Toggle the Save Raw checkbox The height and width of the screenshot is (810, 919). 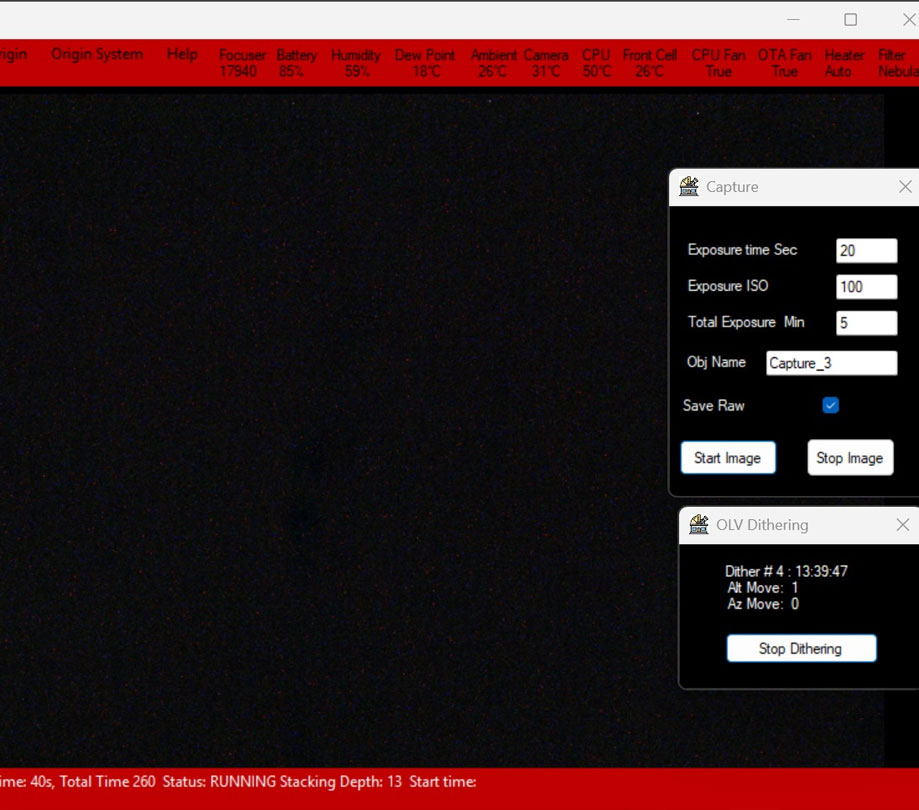click(830, 405)
